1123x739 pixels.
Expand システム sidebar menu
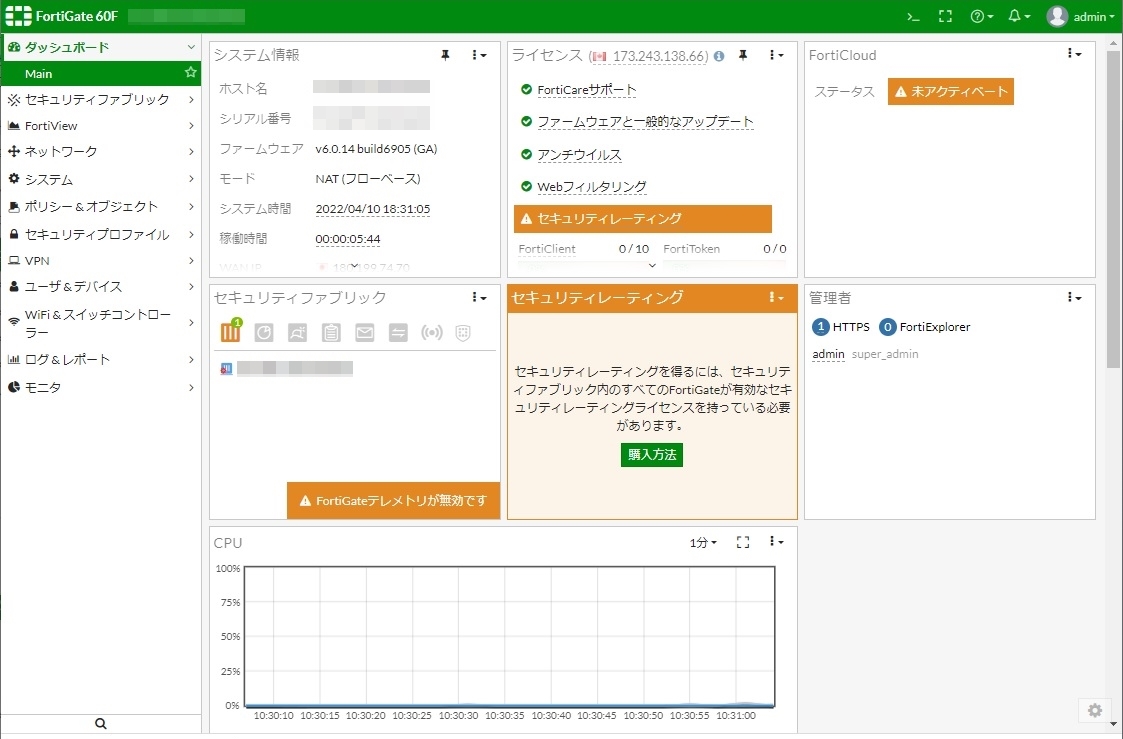click(100, 179)
